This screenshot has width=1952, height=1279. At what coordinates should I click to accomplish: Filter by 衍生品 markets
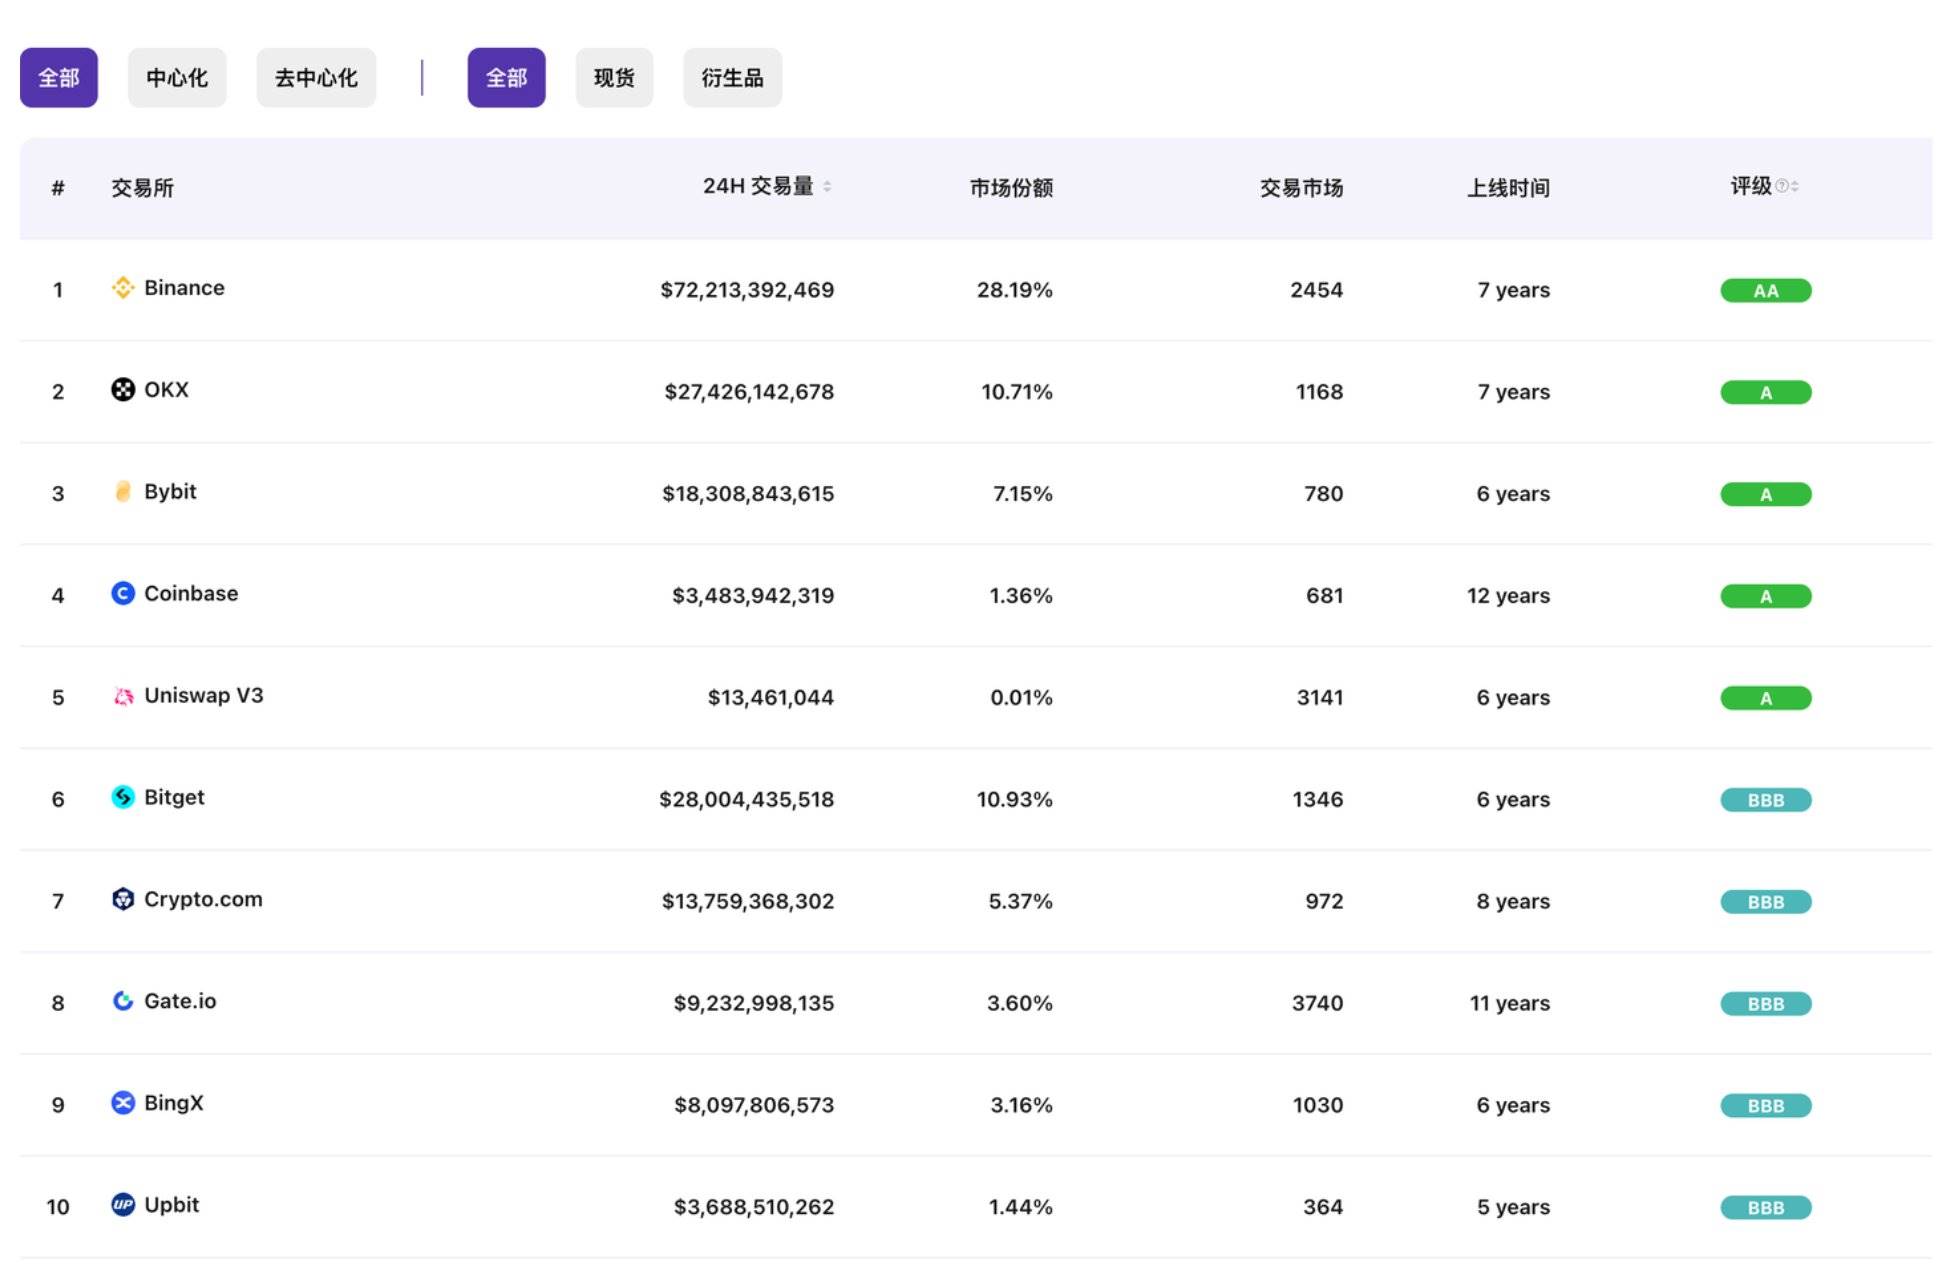(733, 78)
